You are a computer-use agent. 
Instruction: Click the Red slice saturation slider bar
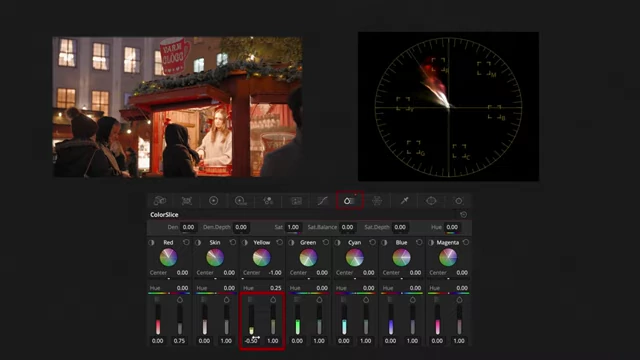[x=180, y=320]
